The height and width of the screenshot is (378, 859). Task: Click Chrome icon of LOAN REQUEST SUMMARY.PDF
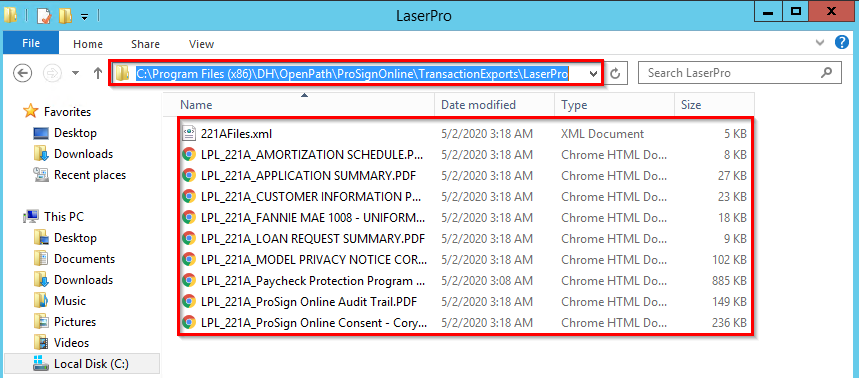[189, 238]
